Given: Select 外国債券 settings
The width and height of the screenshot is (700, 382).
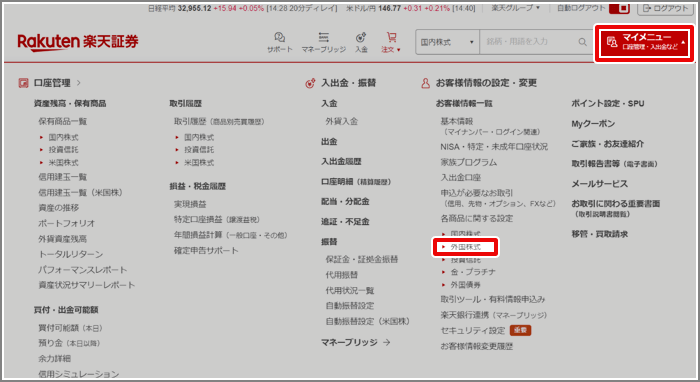Looking at the screenshot, I should coord(465,285).
